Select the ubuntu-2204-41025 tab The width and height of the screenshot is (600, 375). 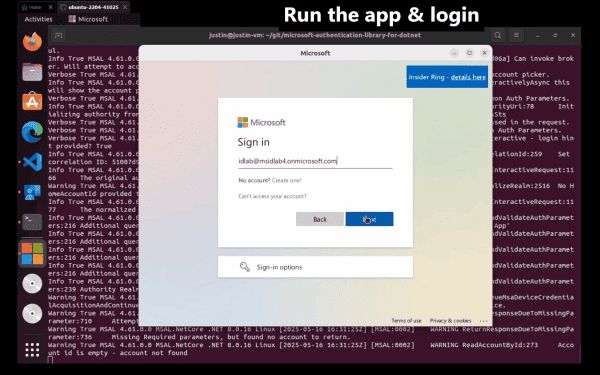[x=93, y=7]
